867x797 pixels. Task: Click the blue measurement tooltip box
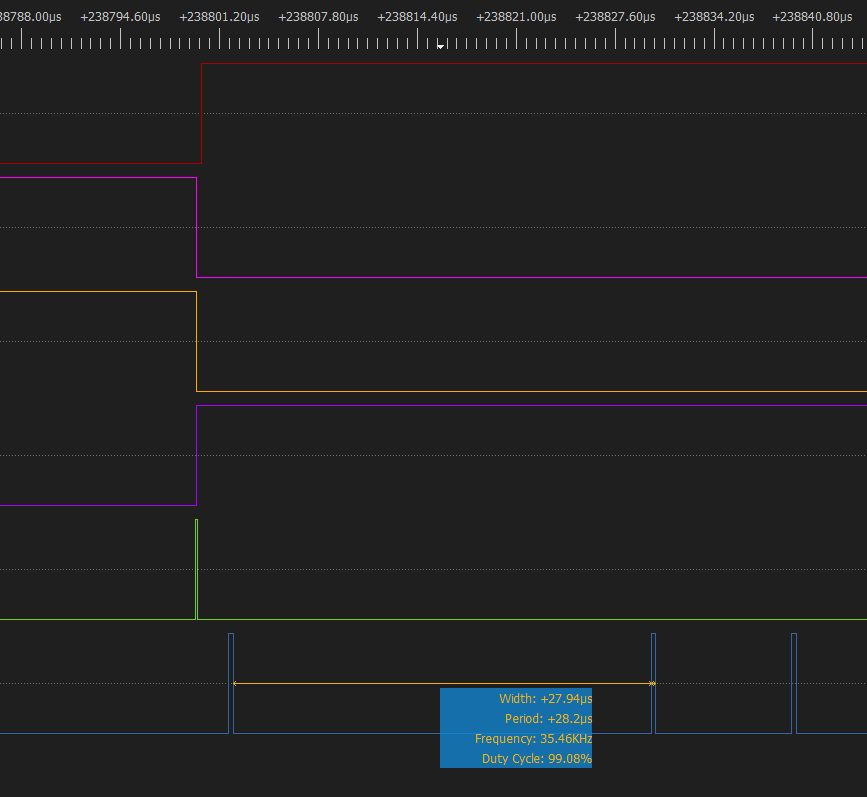[516, 727]
